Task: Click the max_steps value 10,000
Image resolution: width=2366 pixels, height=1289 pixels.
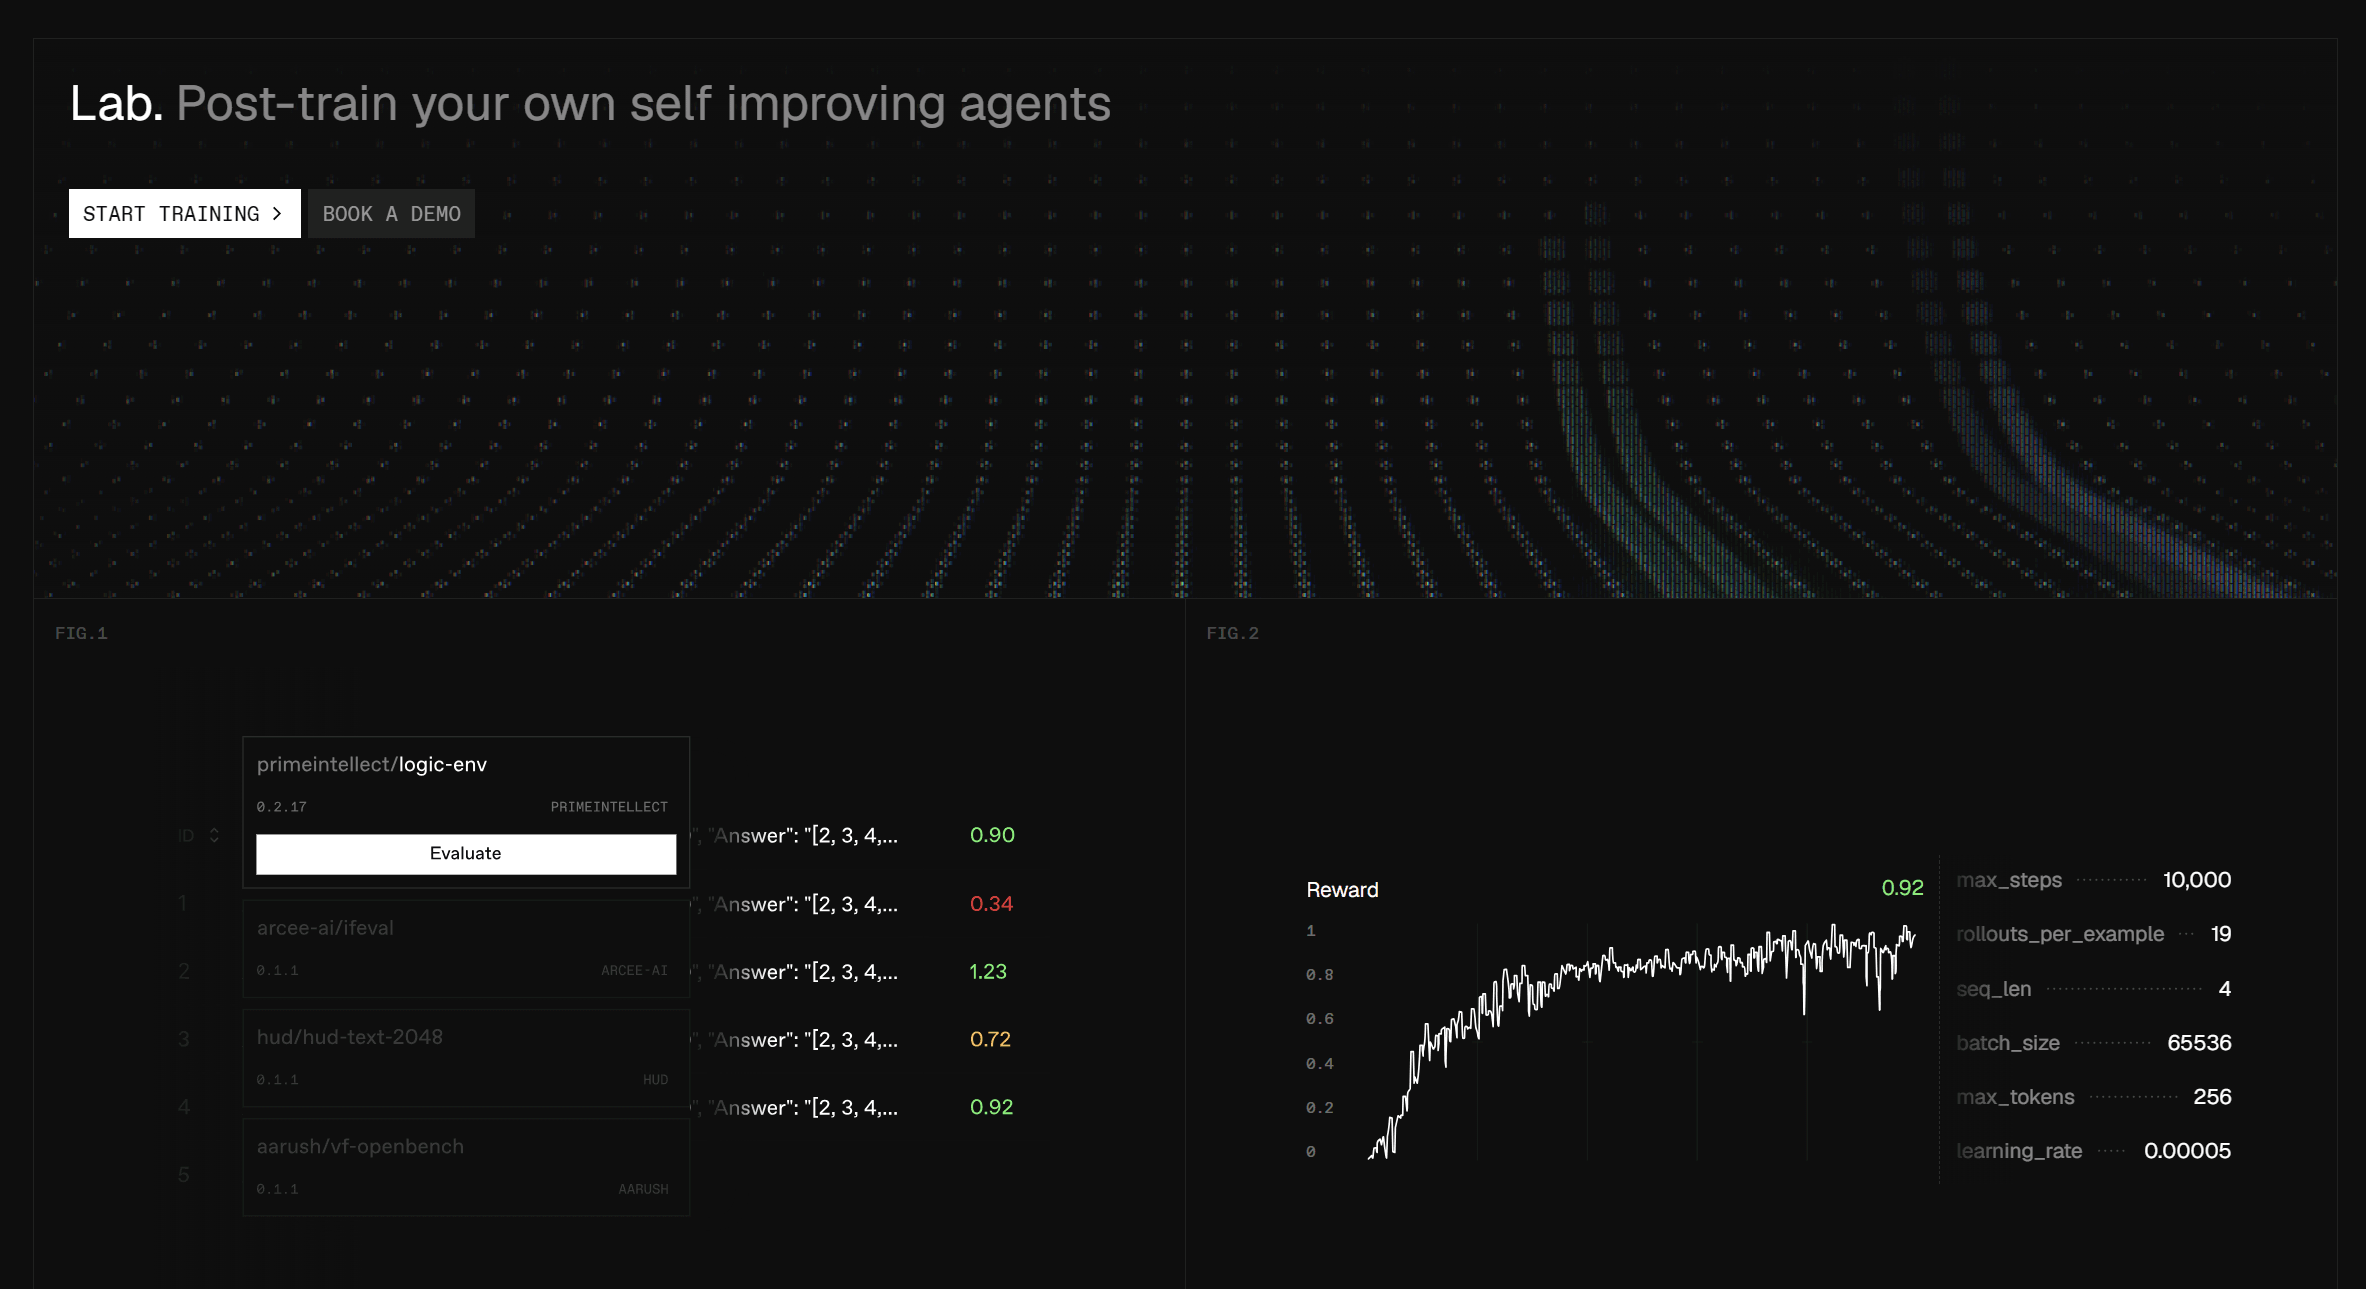Action: click(x=2197, y=880)
